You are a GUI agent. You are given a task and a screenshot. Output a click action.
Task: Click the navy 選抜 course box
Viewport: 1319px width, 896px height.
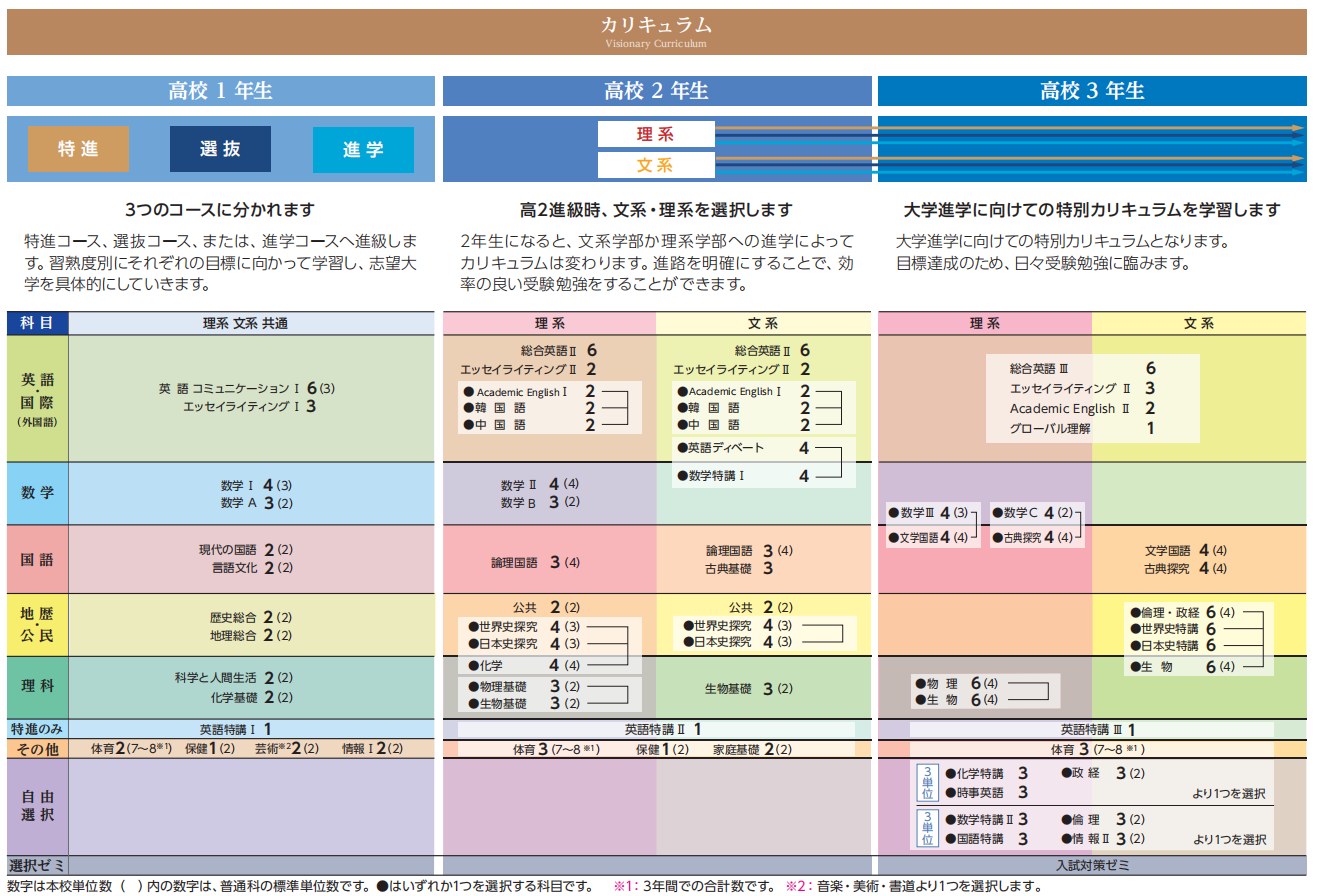click(220, 149)
